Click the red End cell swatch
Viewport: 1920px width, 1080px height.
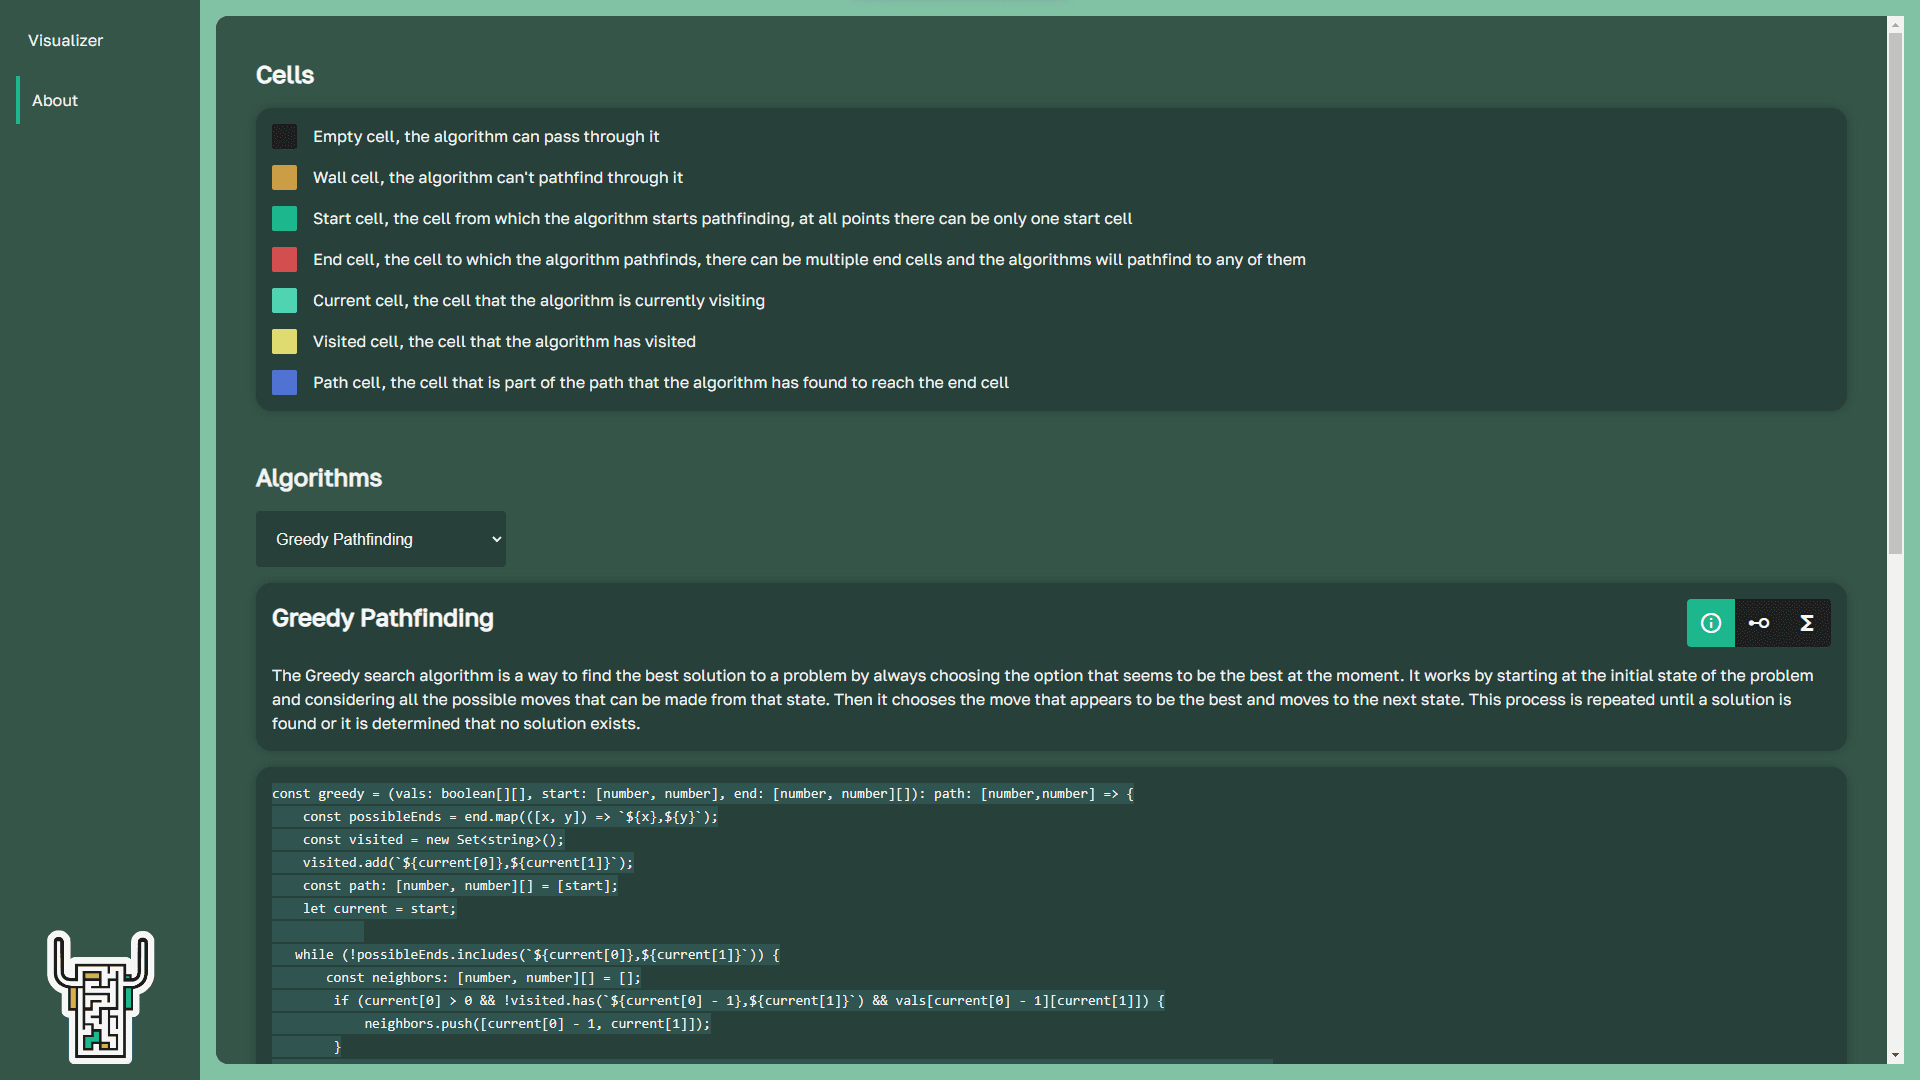click(284, 260)
